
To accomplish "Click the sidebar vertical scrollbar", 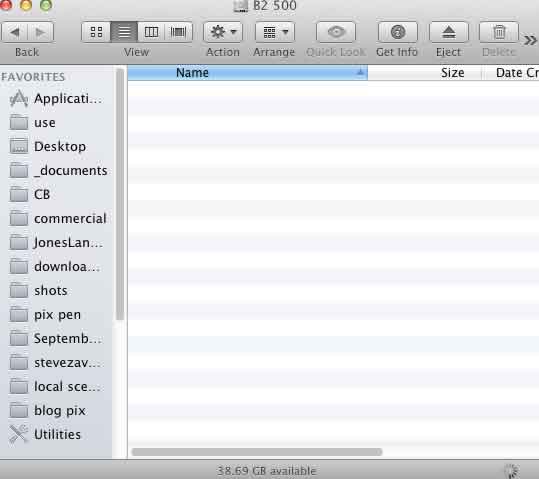I will tap(120, 194).
